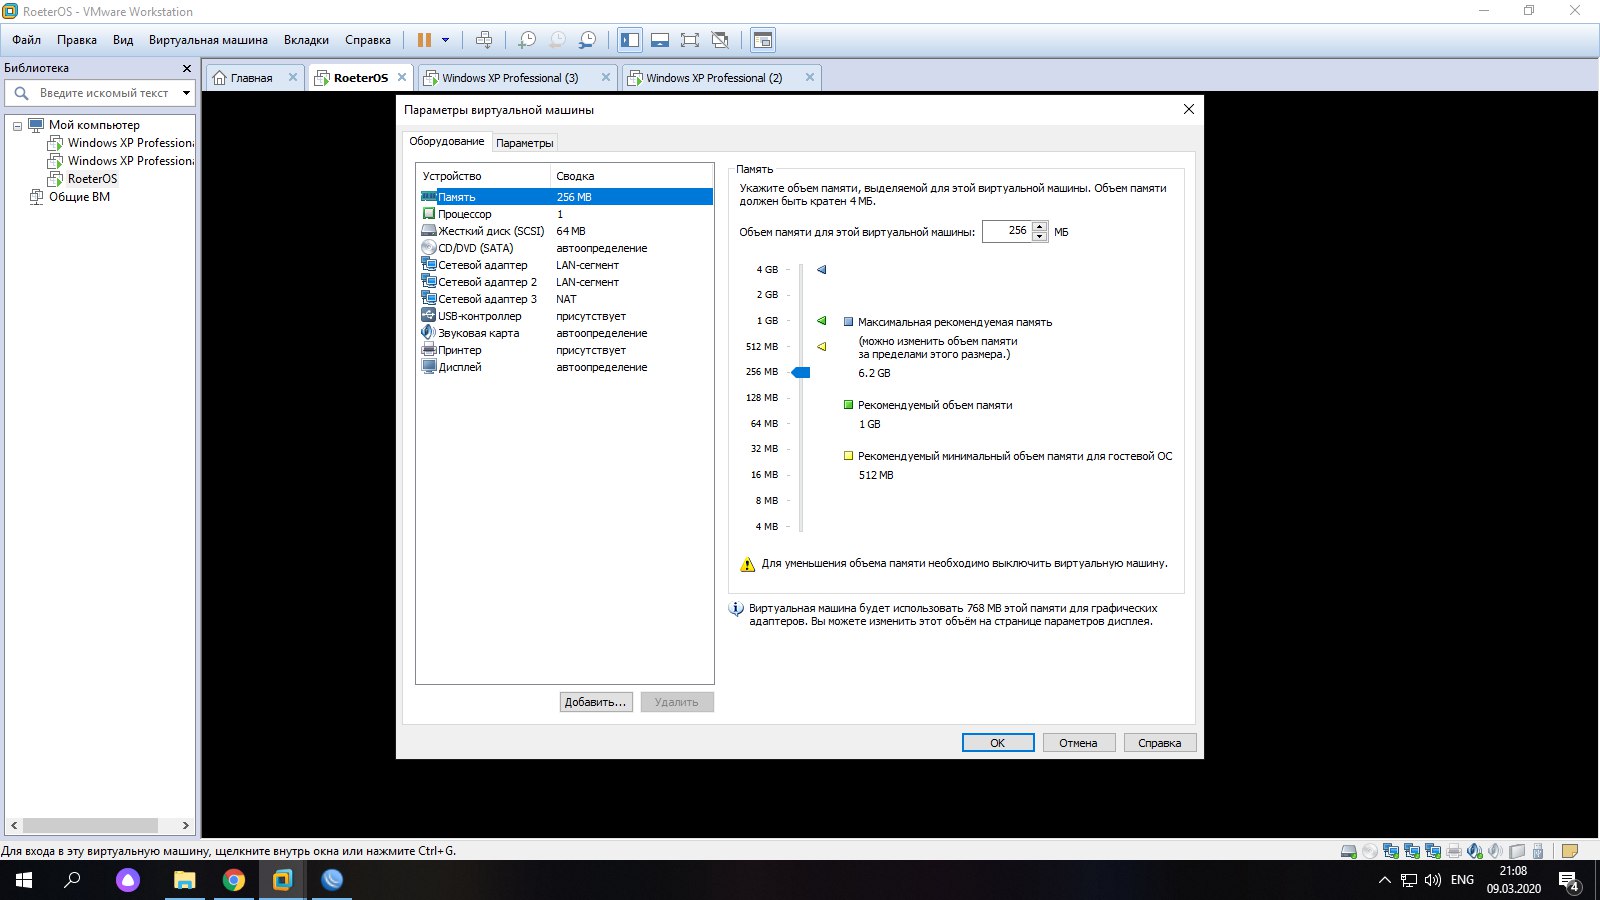Select the Дисплей device row
This screenshot has width=1600, height=900.
[x=565, y=367]
